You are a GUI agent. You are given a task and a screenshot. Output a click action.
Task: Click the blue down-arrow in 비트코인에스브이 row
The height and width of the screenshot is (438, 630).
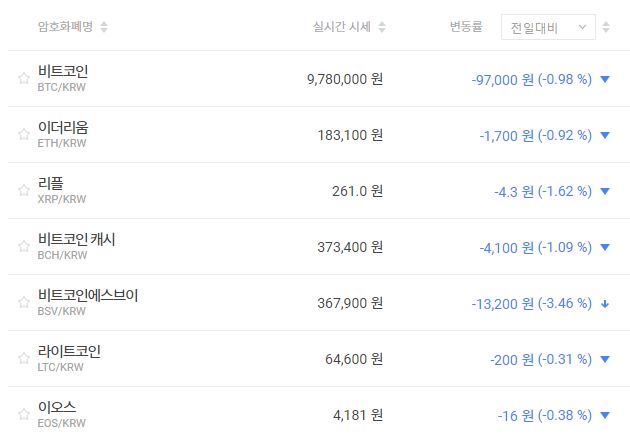click(605, 303)
